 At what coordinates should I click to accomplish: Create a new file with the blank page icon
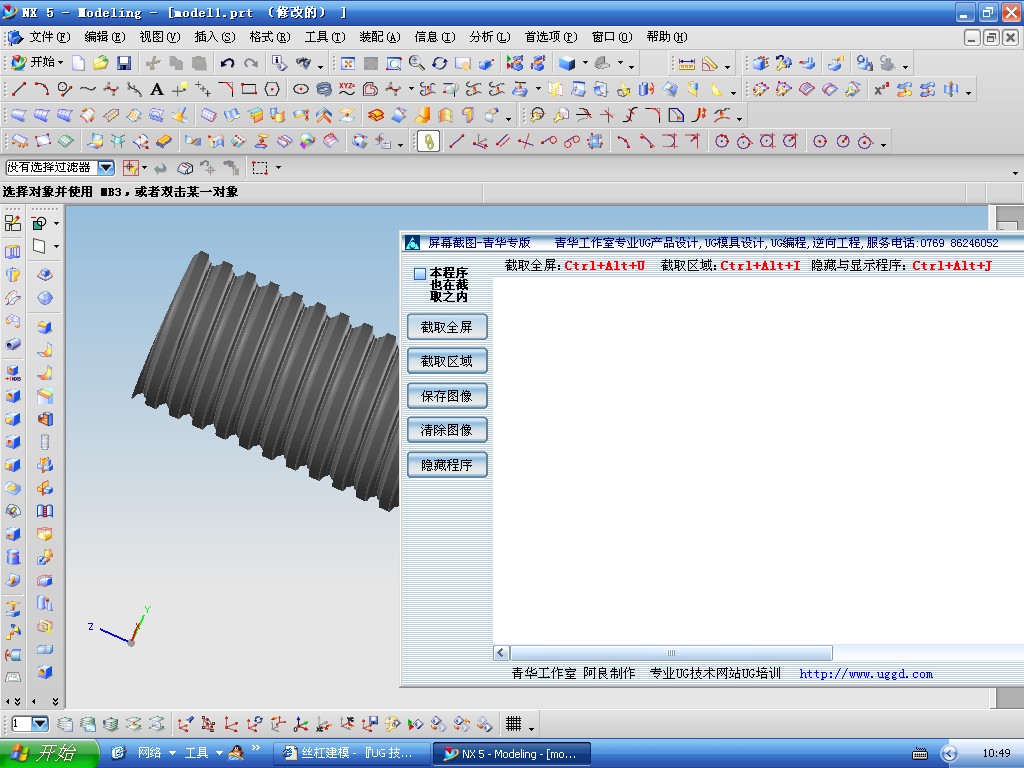pos(78,63)
